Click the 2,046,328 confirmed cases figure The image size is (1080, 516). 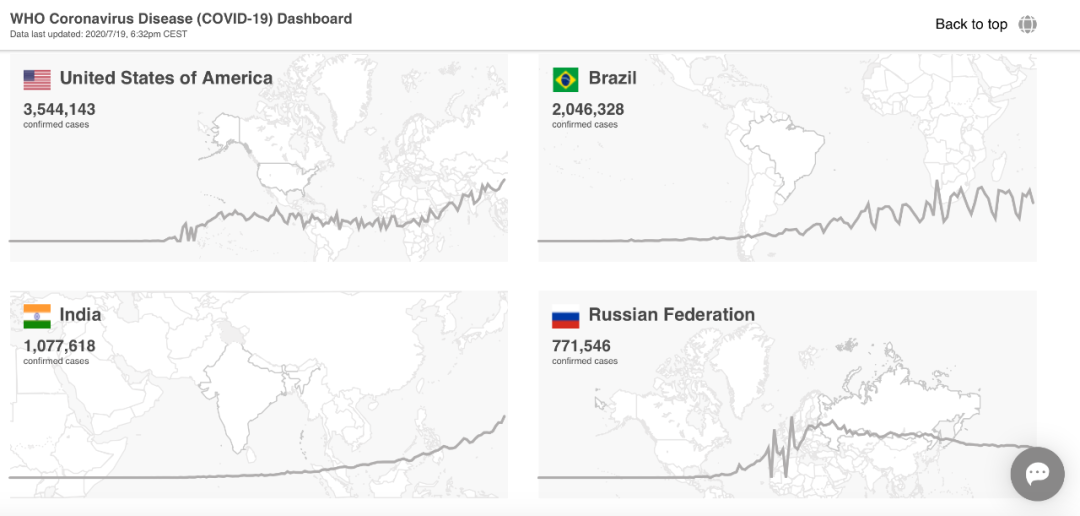coord(588,109)
